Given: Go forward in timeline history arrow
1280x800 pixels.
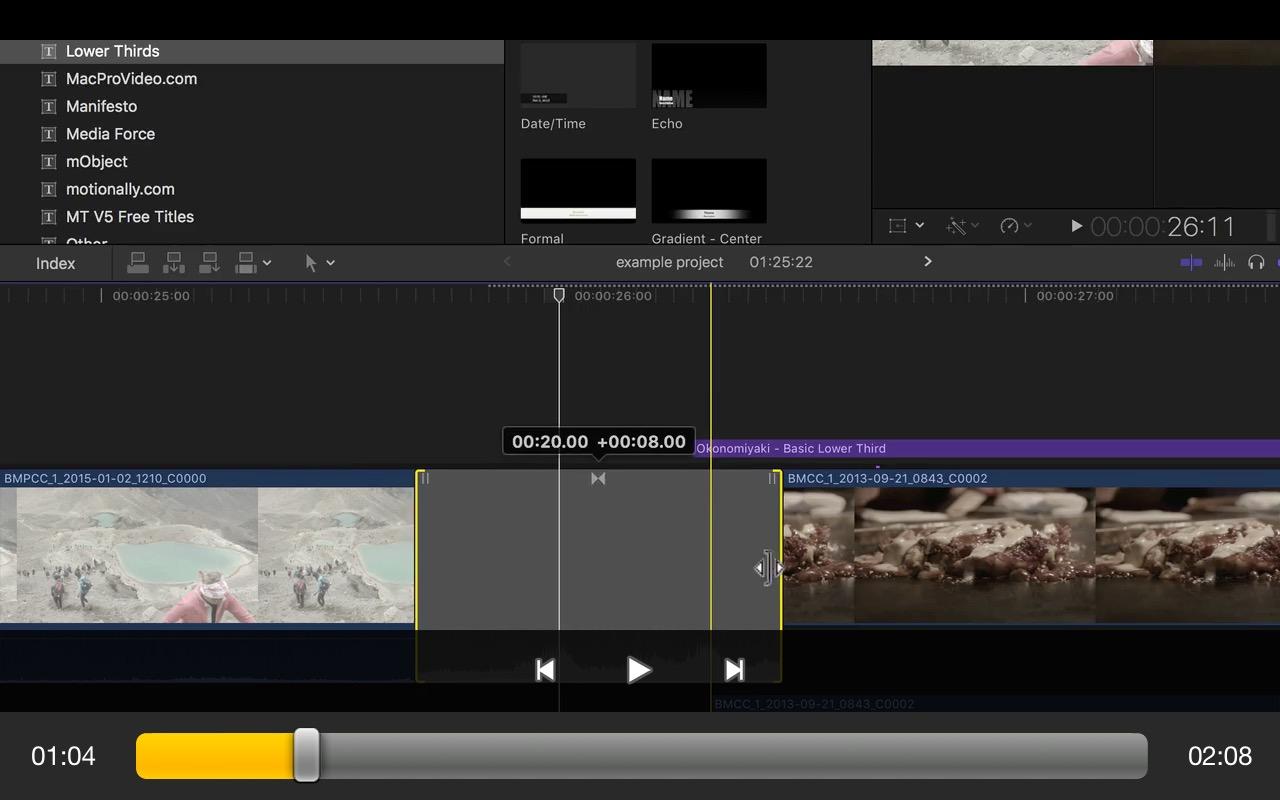Looking at the screenshot, I should [x=928, y=262].
